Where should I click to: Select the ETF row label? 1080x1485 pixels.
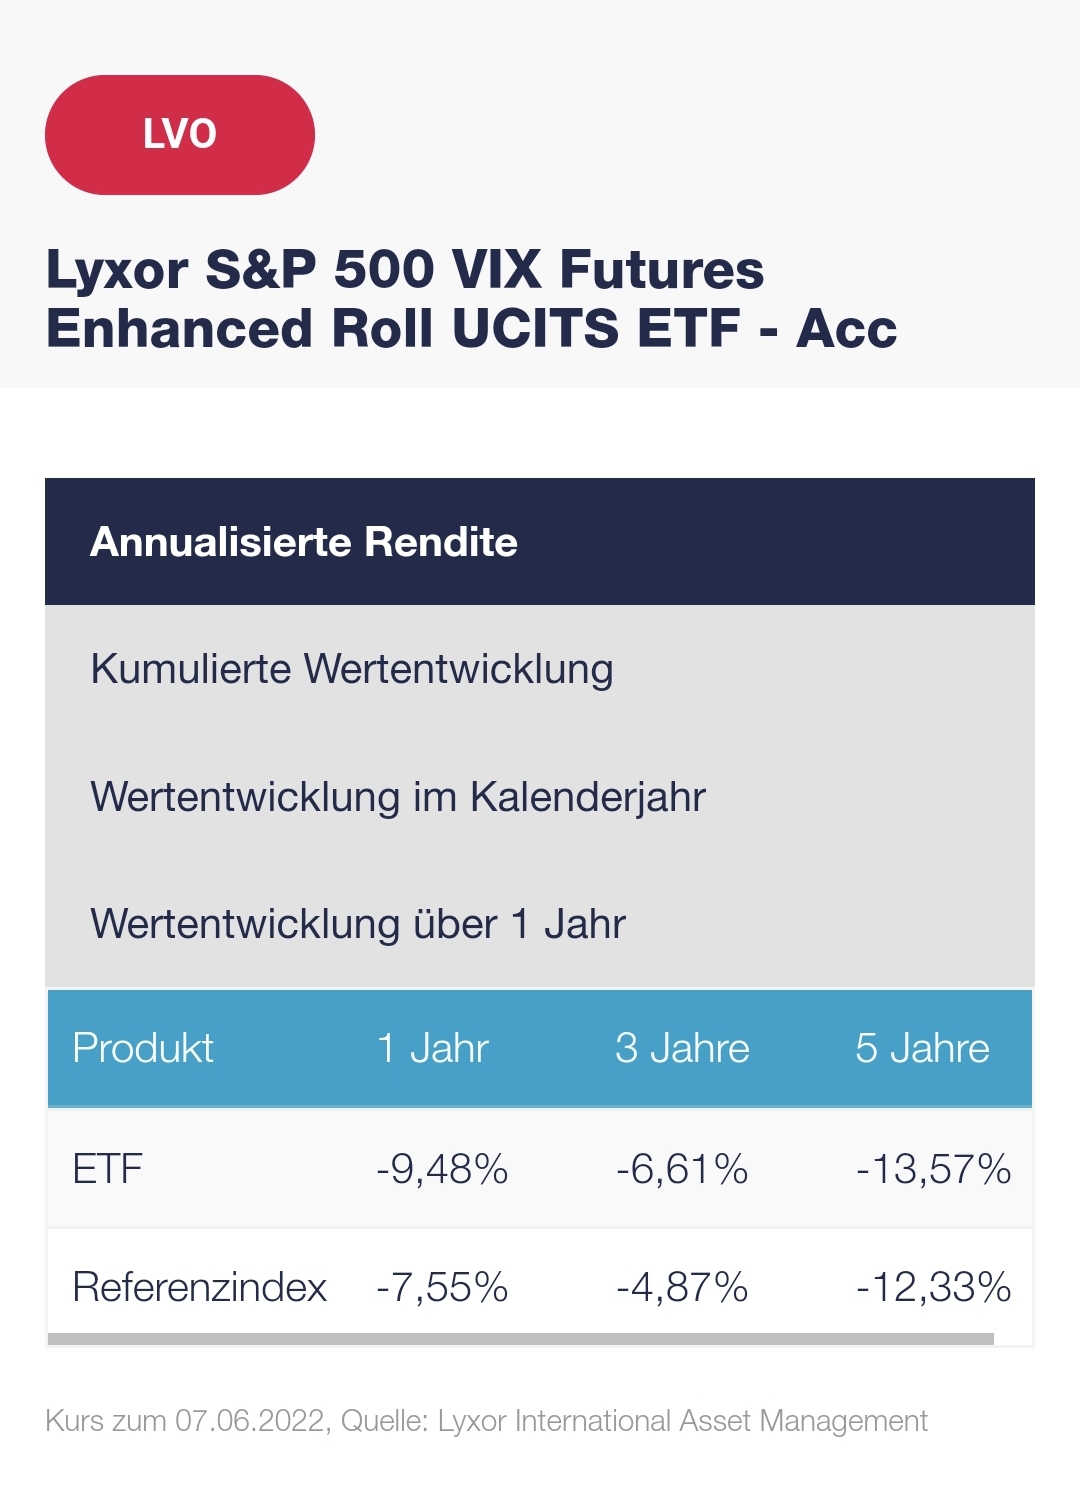click(x=108, y=1168)
